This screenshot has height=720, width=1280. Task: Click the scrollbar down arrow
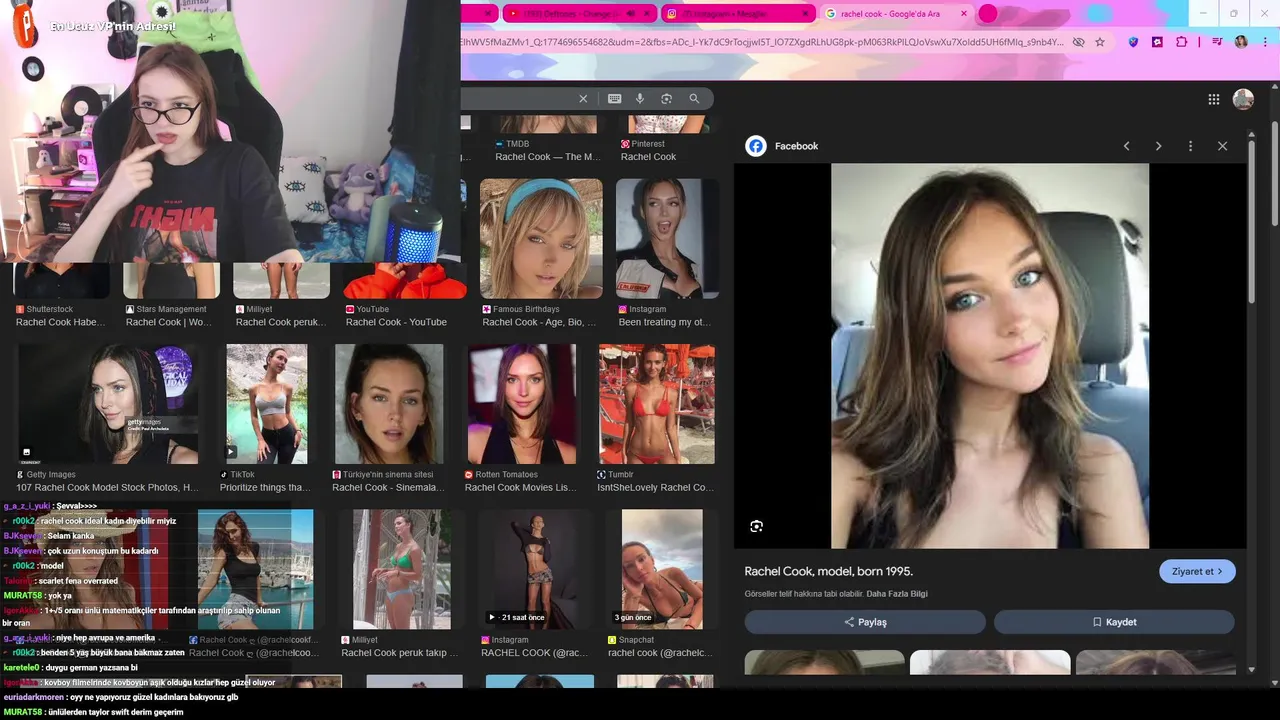point(1251,669)
